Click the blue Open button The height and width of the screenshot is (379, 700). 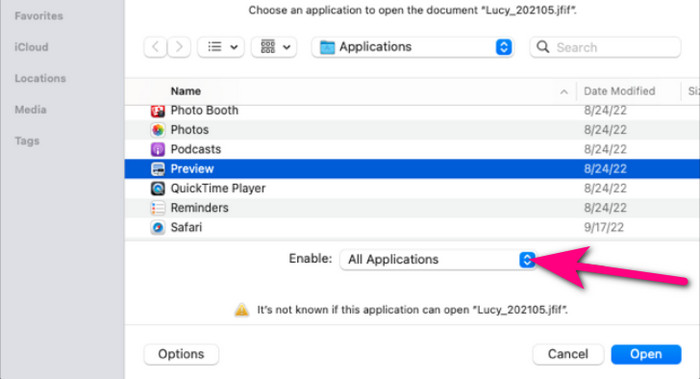(646, 354)
